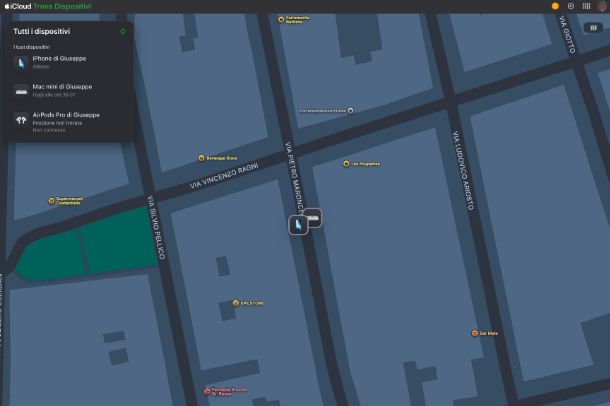Click the Mac mini location pin on the map
Viewport: 610px width, 406px height.
tap(314, 218)
